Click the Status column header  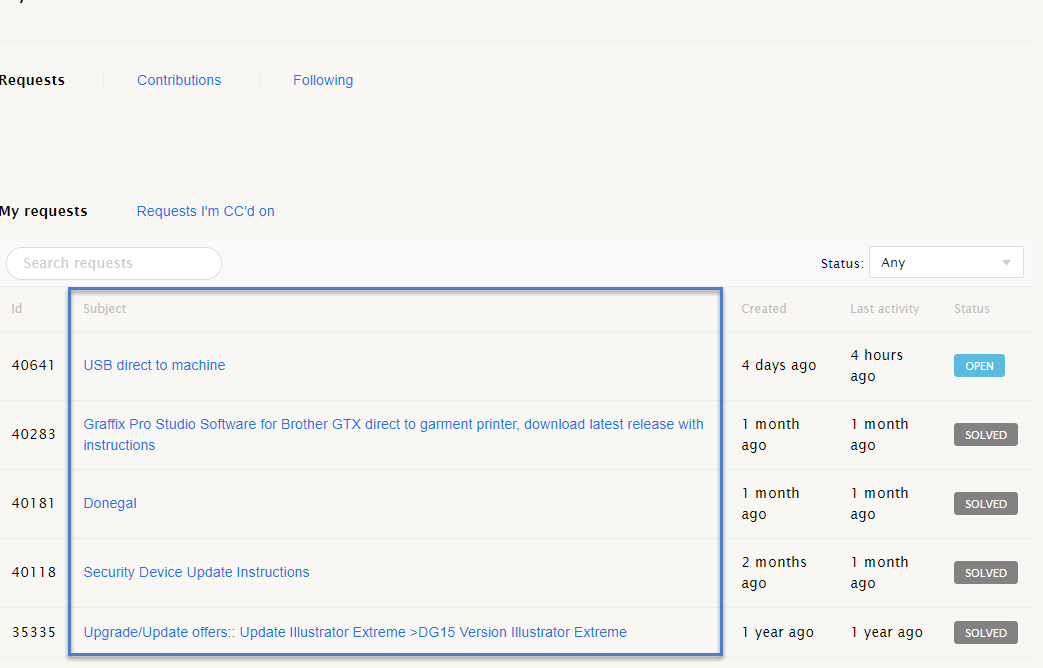(972, 309)
